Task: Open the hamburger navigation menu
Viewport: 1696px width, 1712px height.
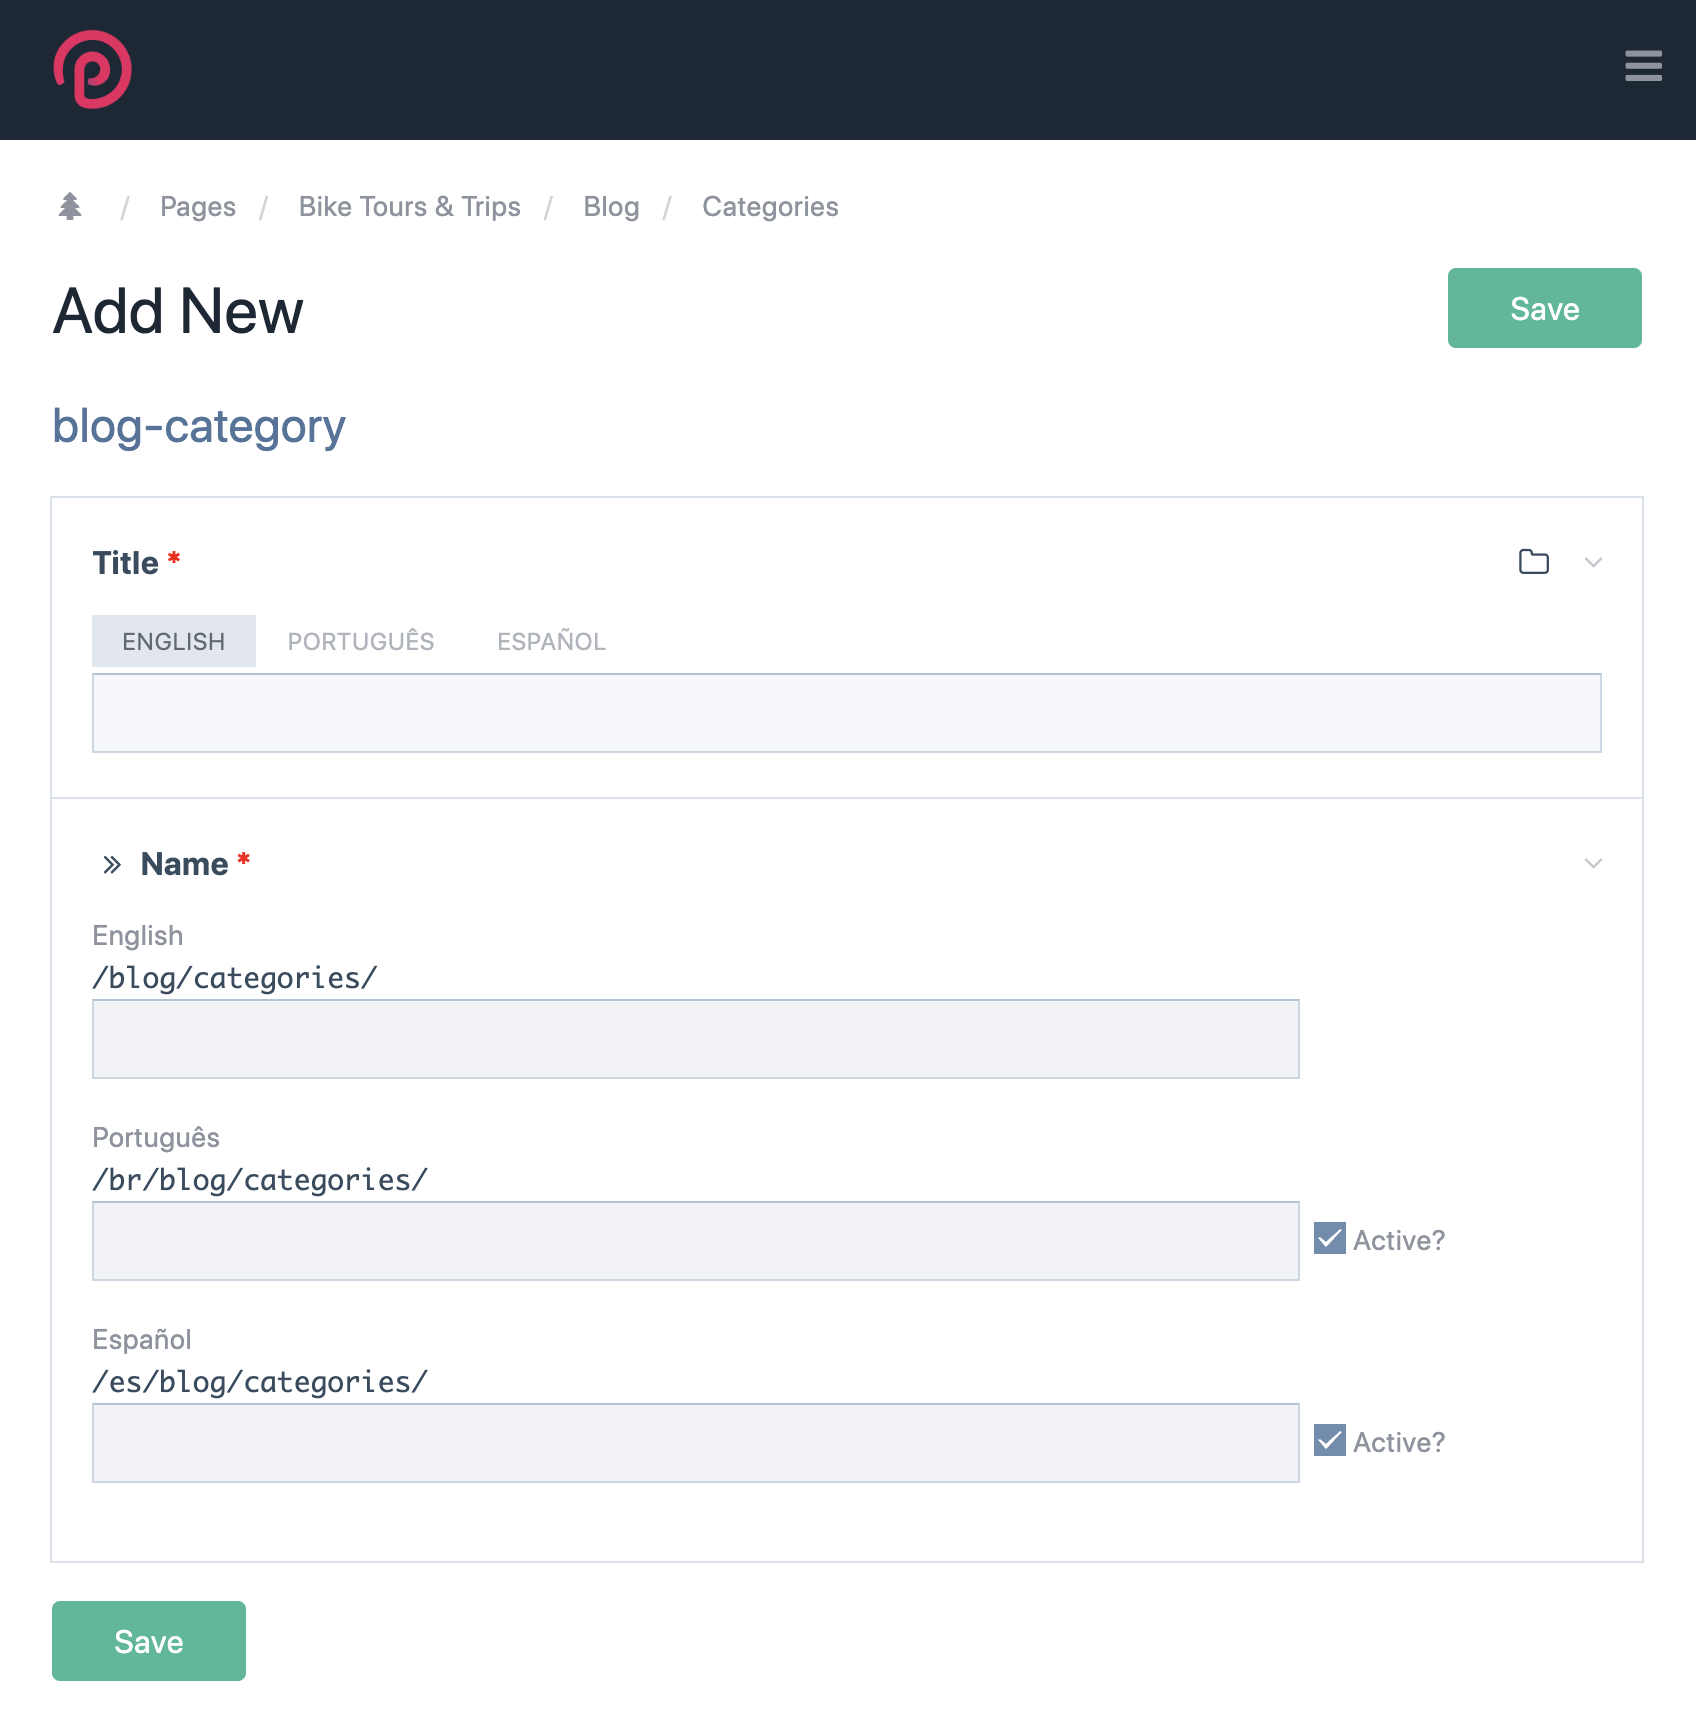Action: click(1643, 67)
